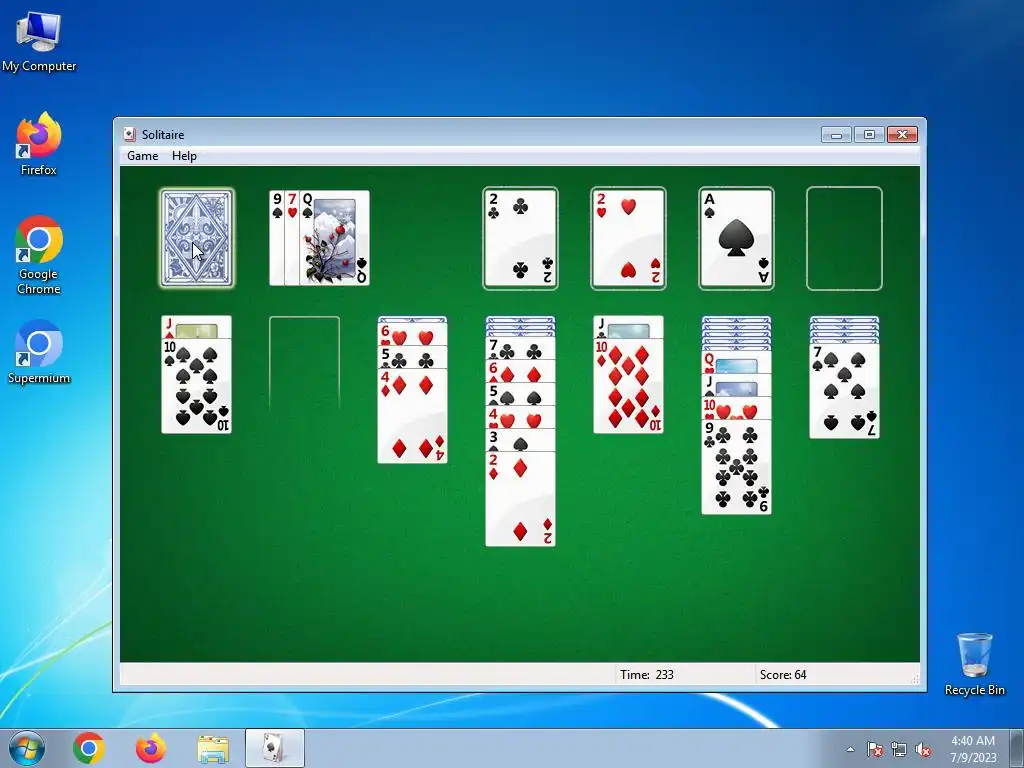
Task: Open the Windows Start menu
Action: coord(27,748)
